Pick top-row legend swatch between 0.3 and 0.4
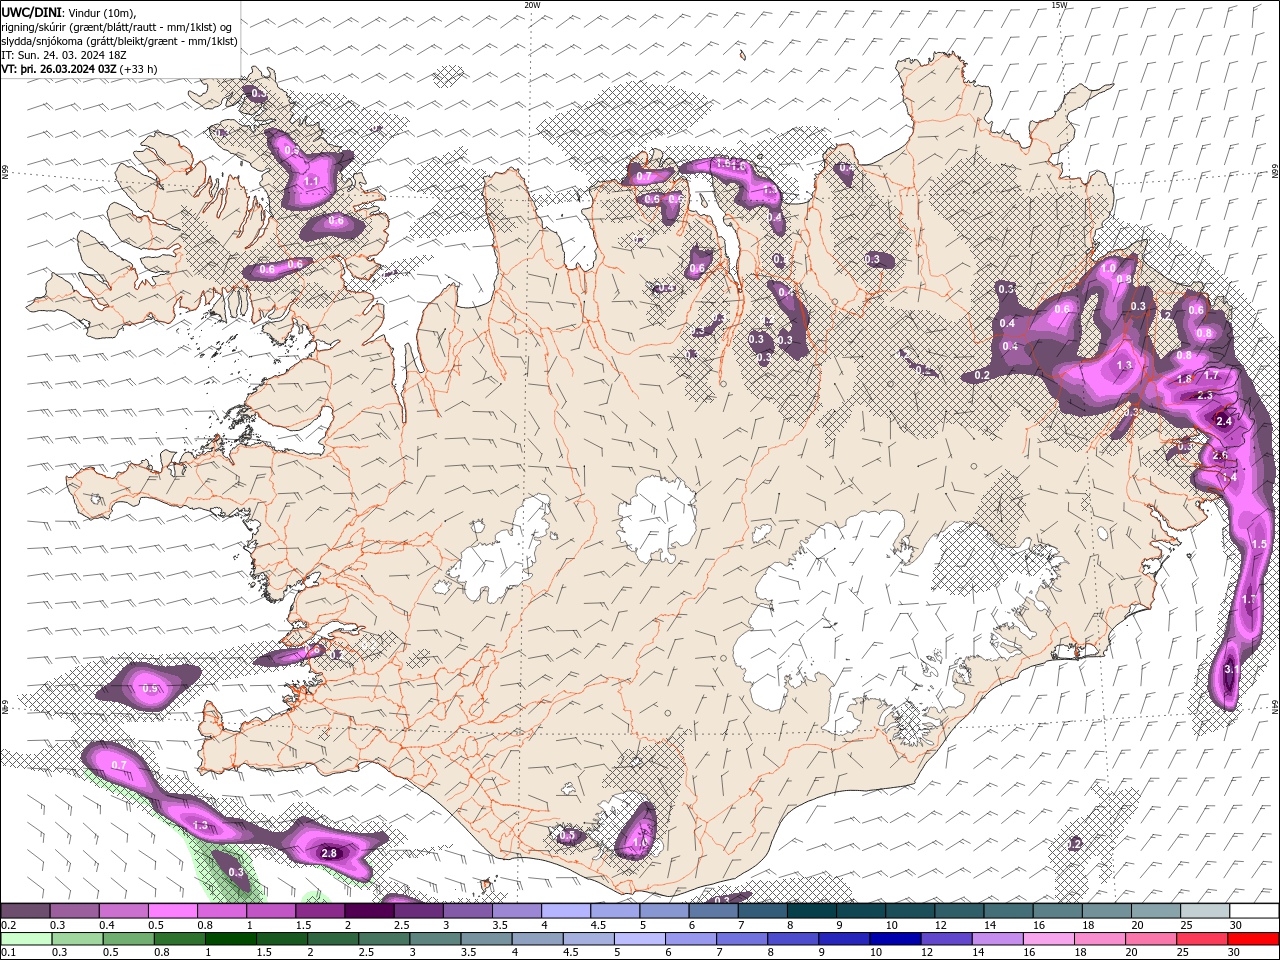1280x960 pixels. 74,911
